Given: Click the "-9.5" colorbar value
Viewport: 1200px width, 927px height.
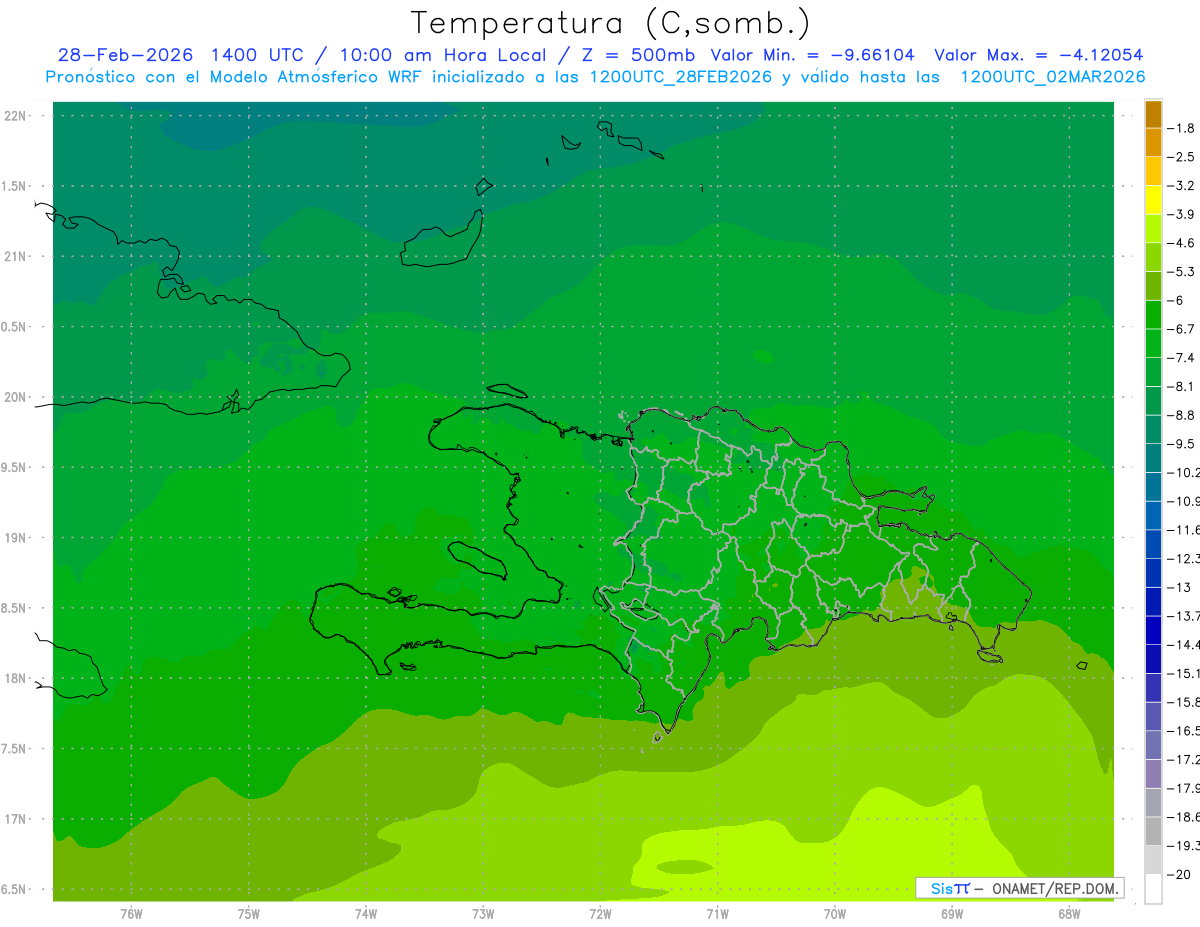Looking at the screenshot, I should [1181, 443].
